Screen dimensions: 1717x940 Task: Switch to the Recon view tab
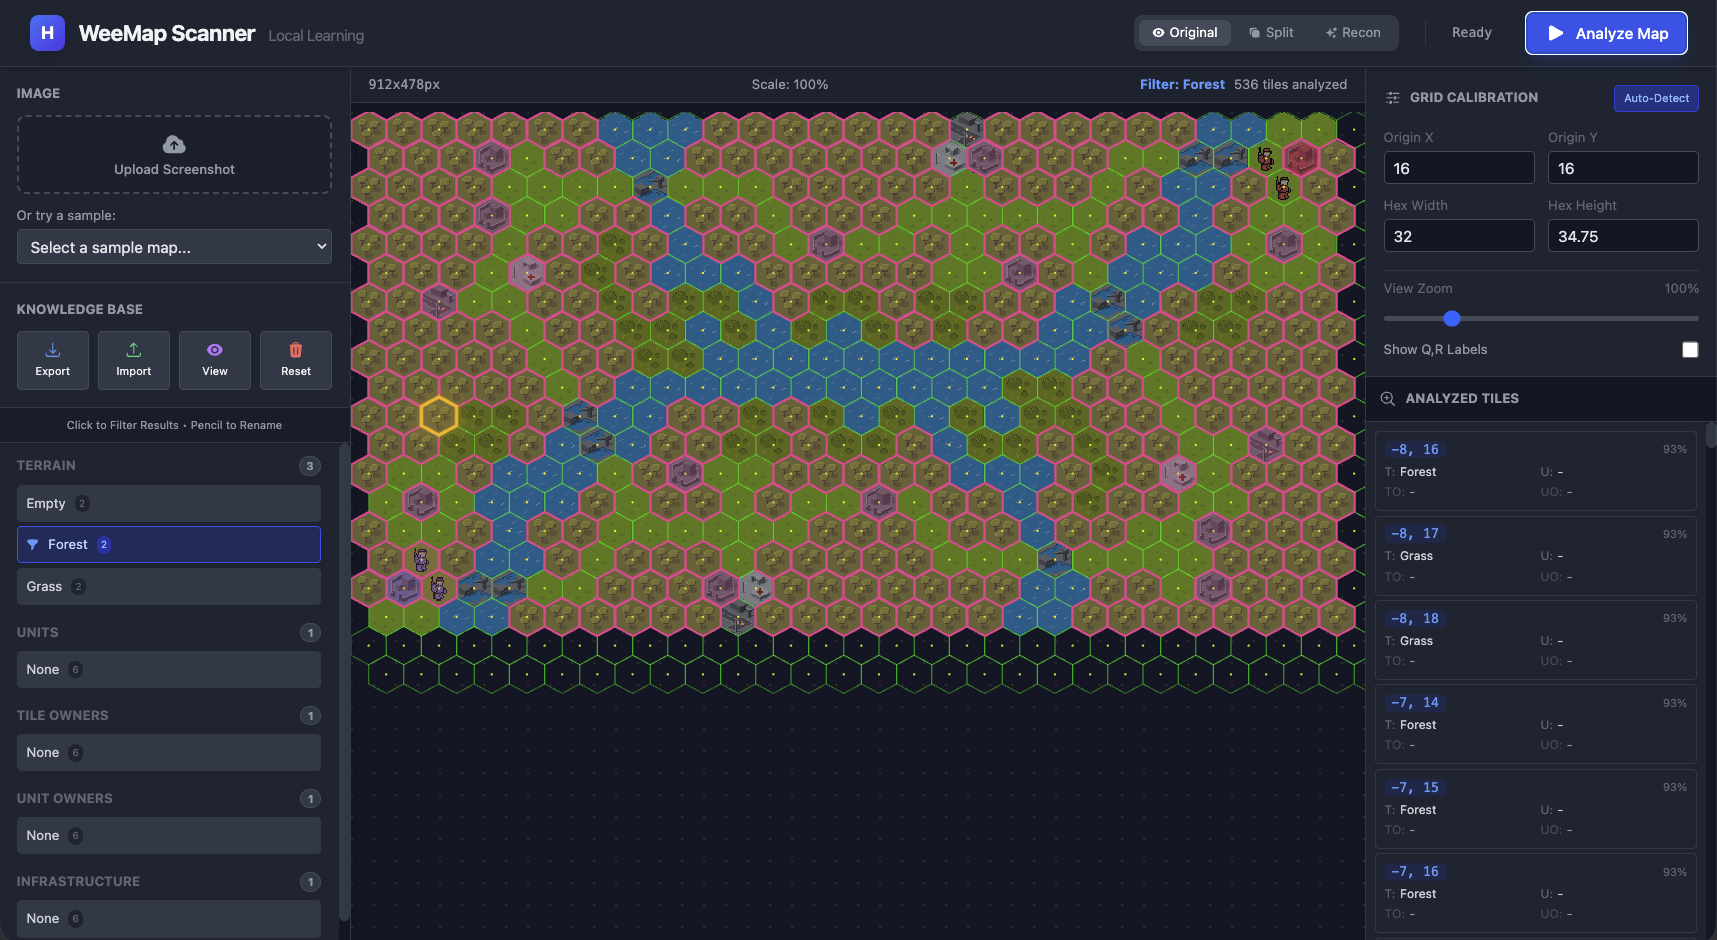[1353, 33]
